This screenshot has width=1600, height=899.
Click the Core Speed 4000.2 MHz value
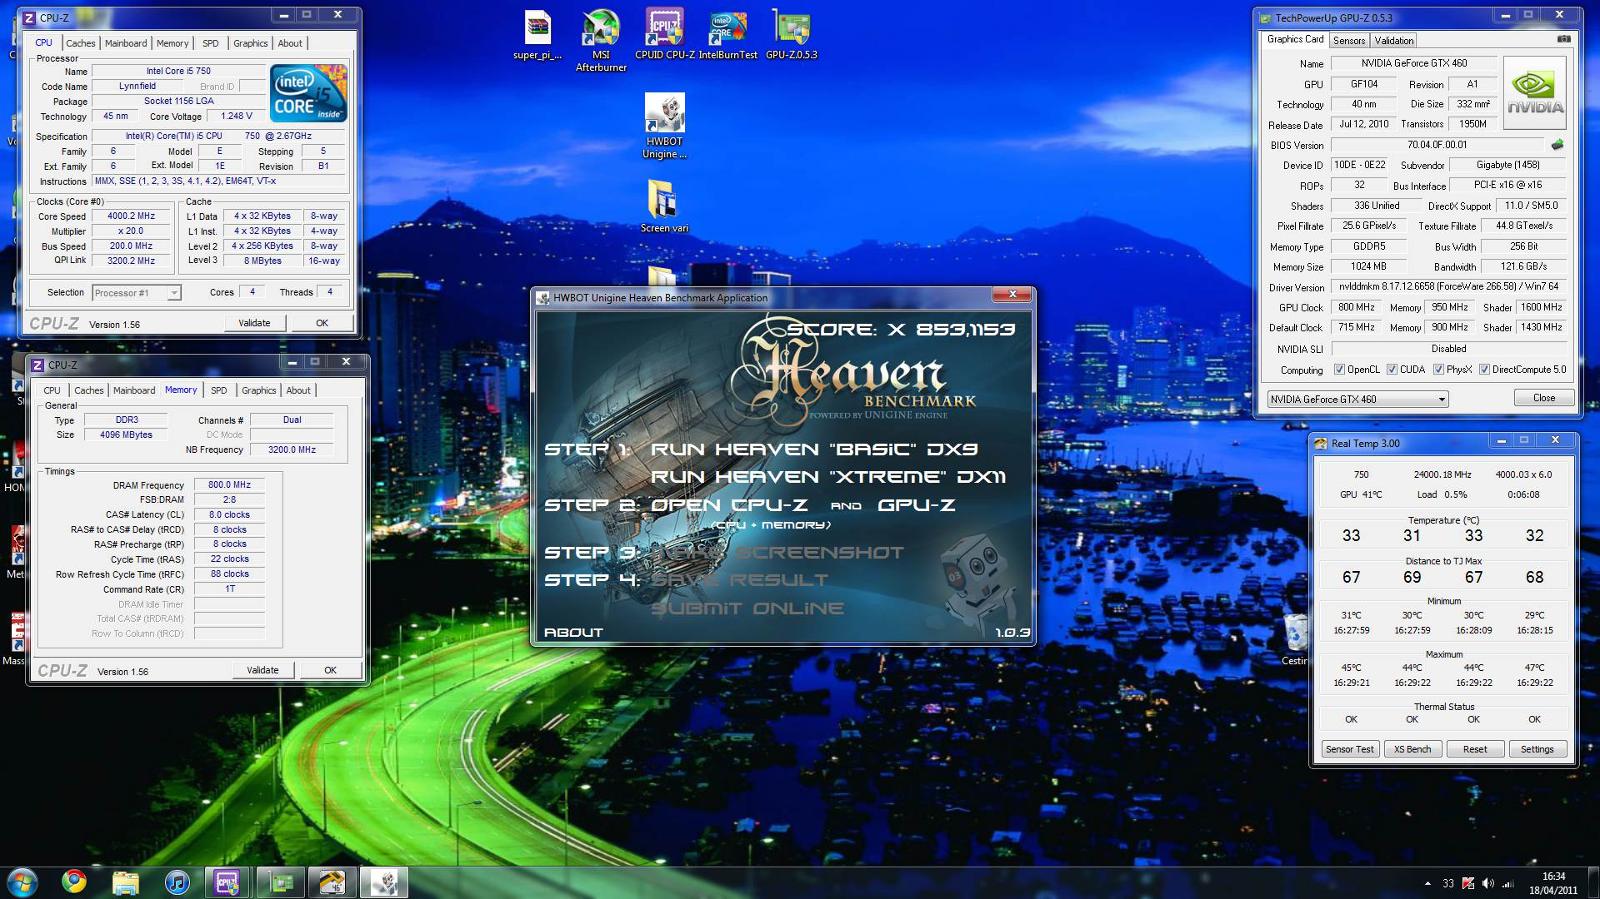tap(131, 216)
